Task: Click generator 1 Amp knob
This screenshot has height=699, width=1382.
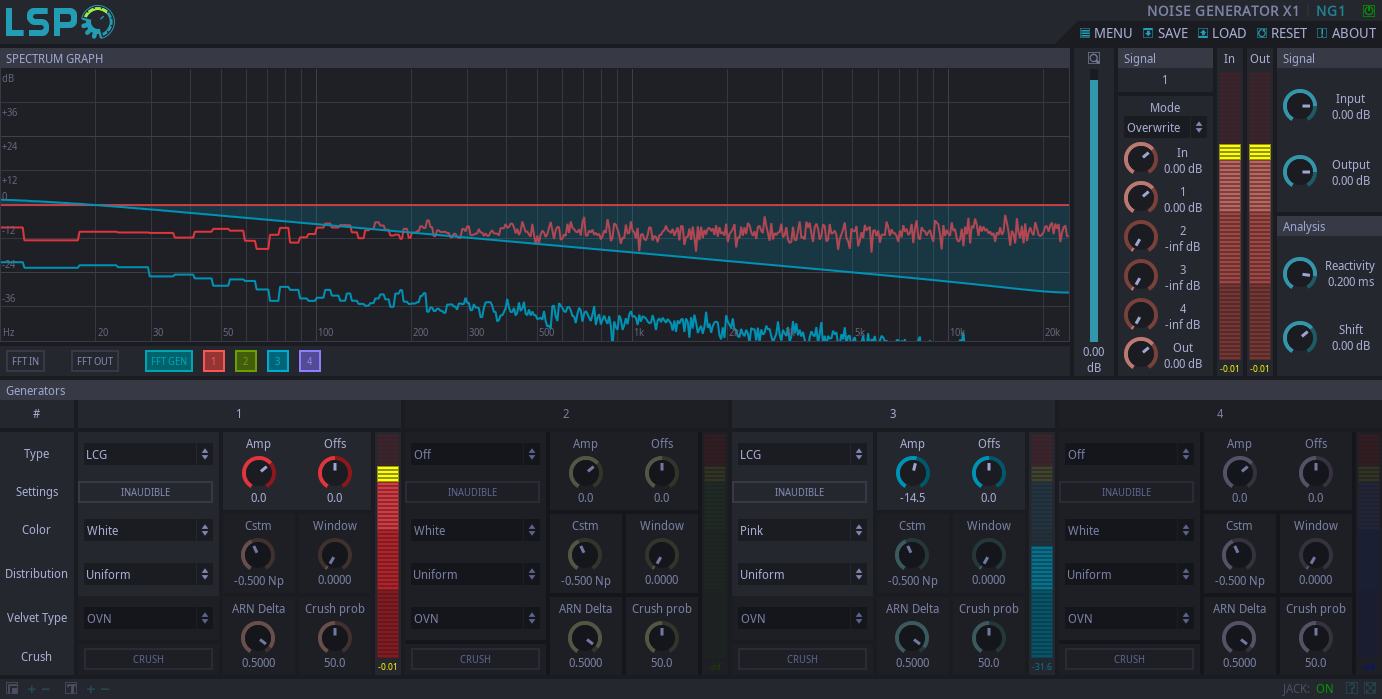Action: 258,472
